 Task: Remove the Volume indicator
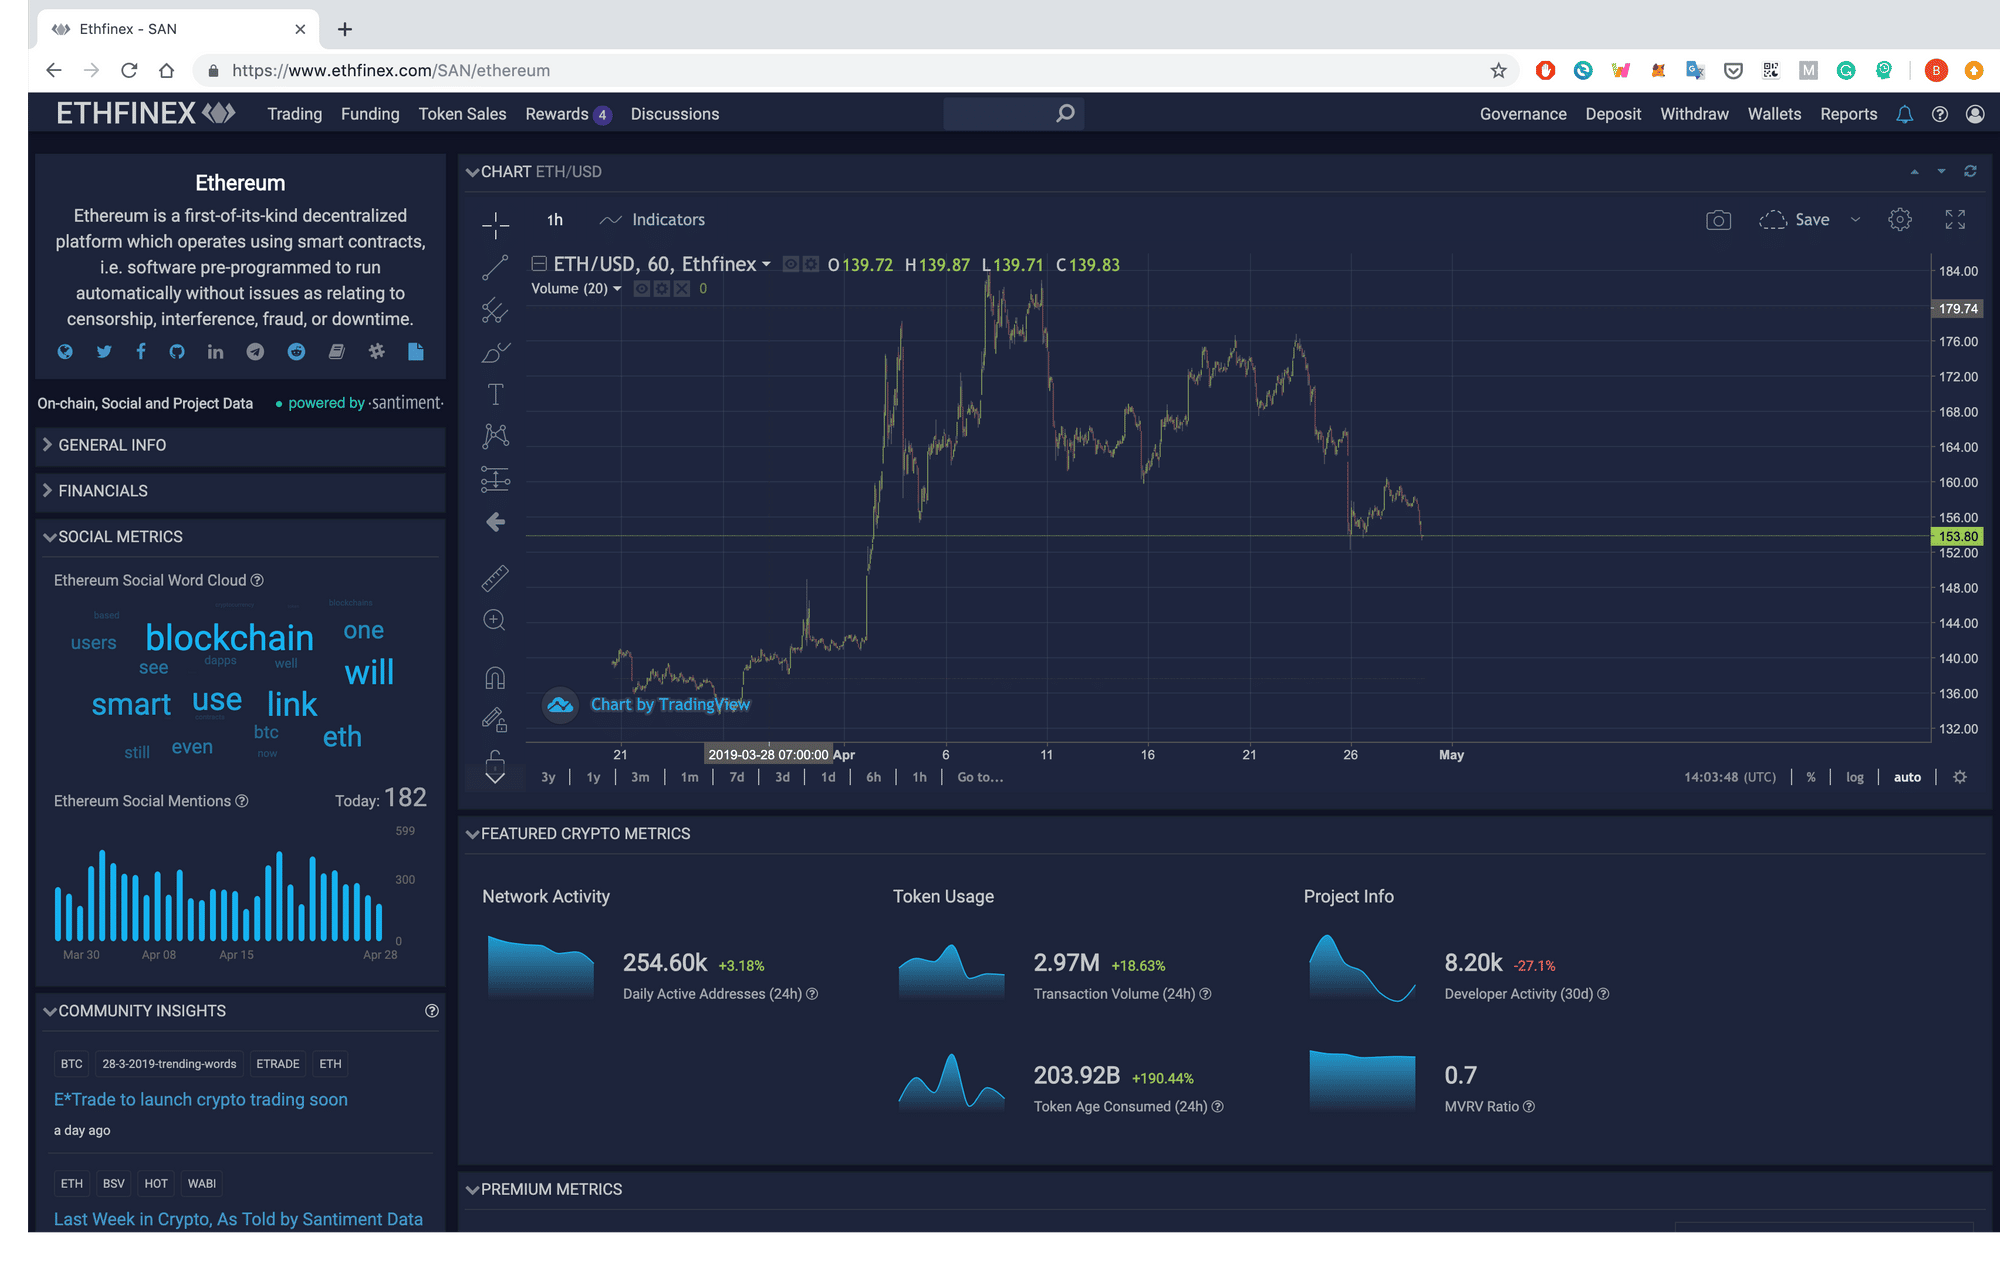pyautogui.click(x=682, y=288)
